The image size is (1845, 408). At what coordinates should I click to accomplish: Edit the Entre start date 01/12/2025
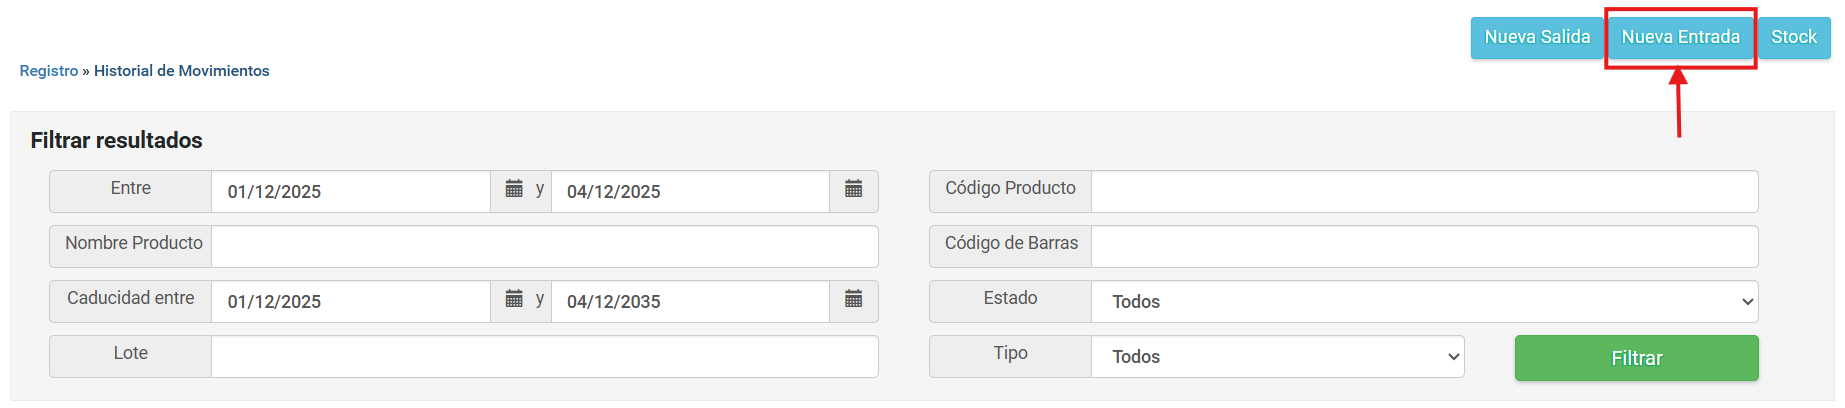(x=350, y=192)
